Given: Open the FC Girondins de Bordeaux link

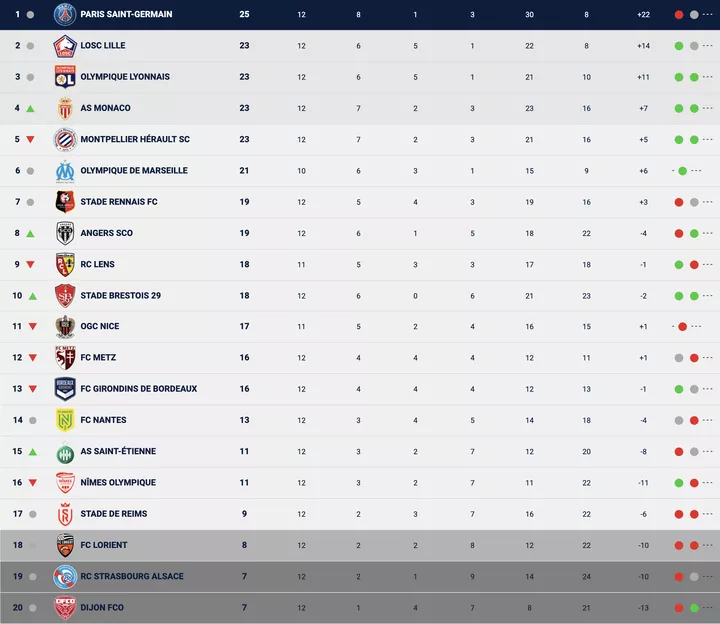Looking at the screenshot, I should [138, 389].
